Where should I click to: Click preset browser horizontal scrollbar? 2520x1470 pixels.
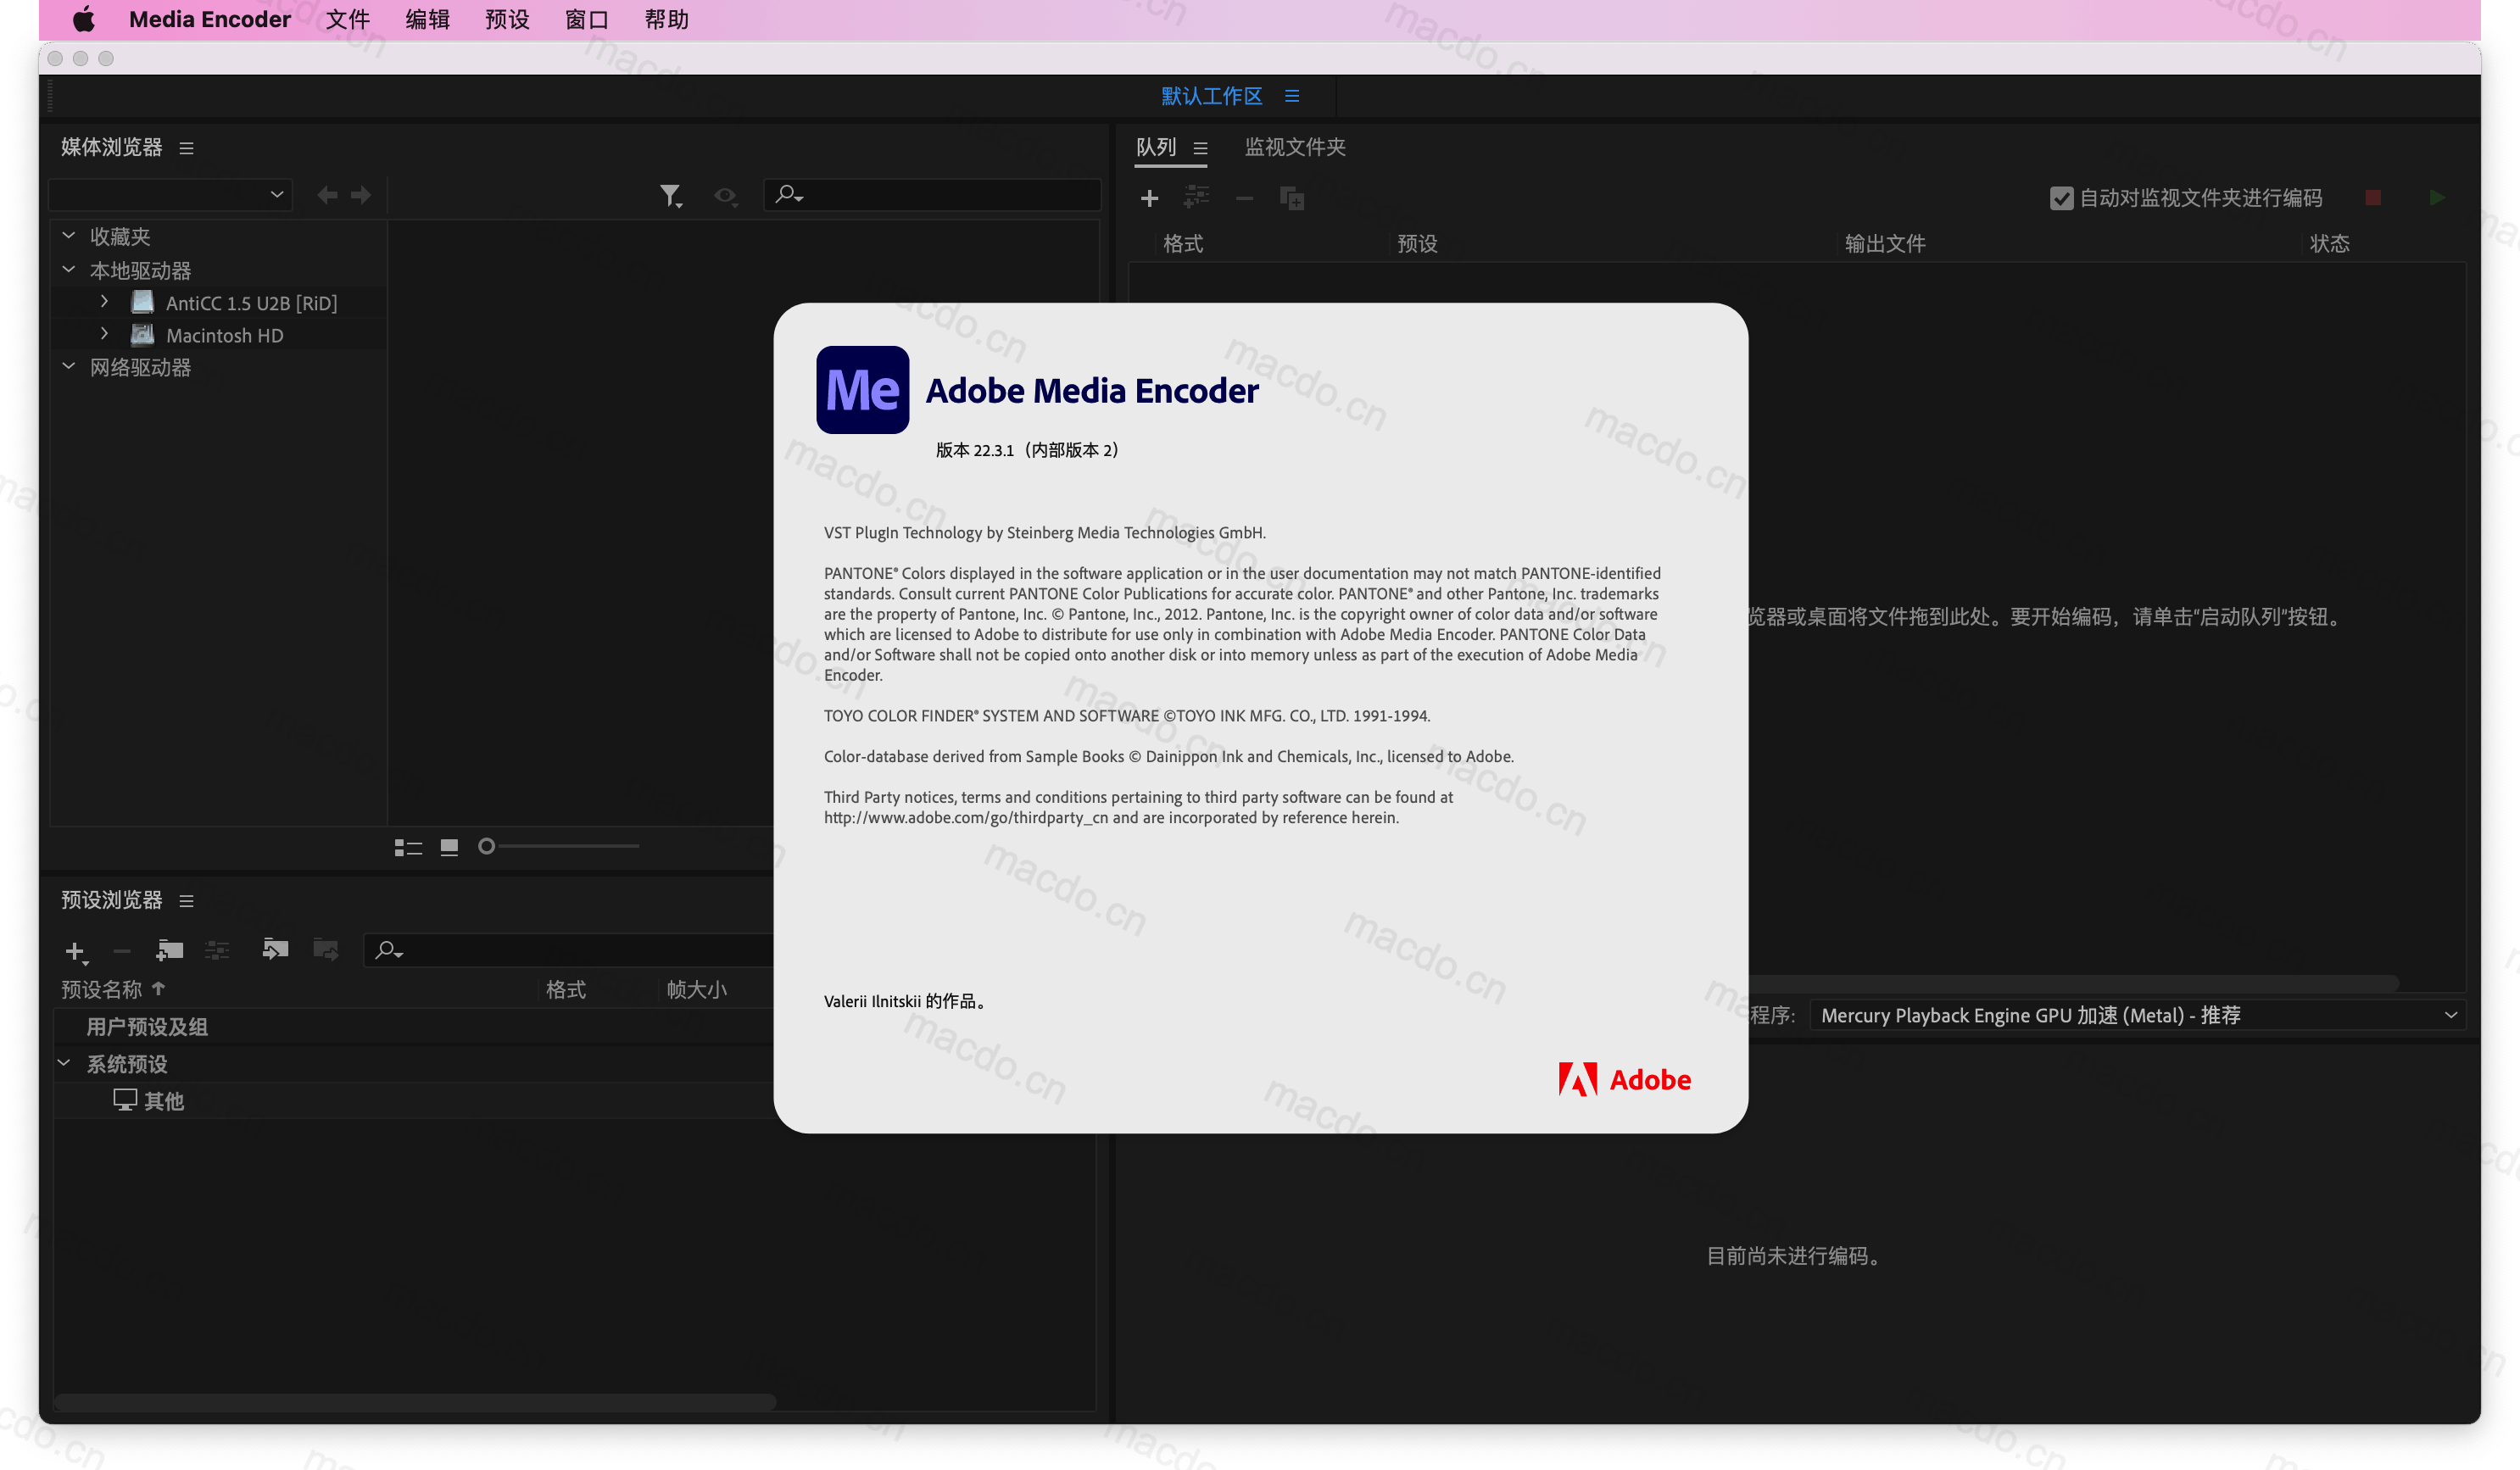pos(415,1402)
